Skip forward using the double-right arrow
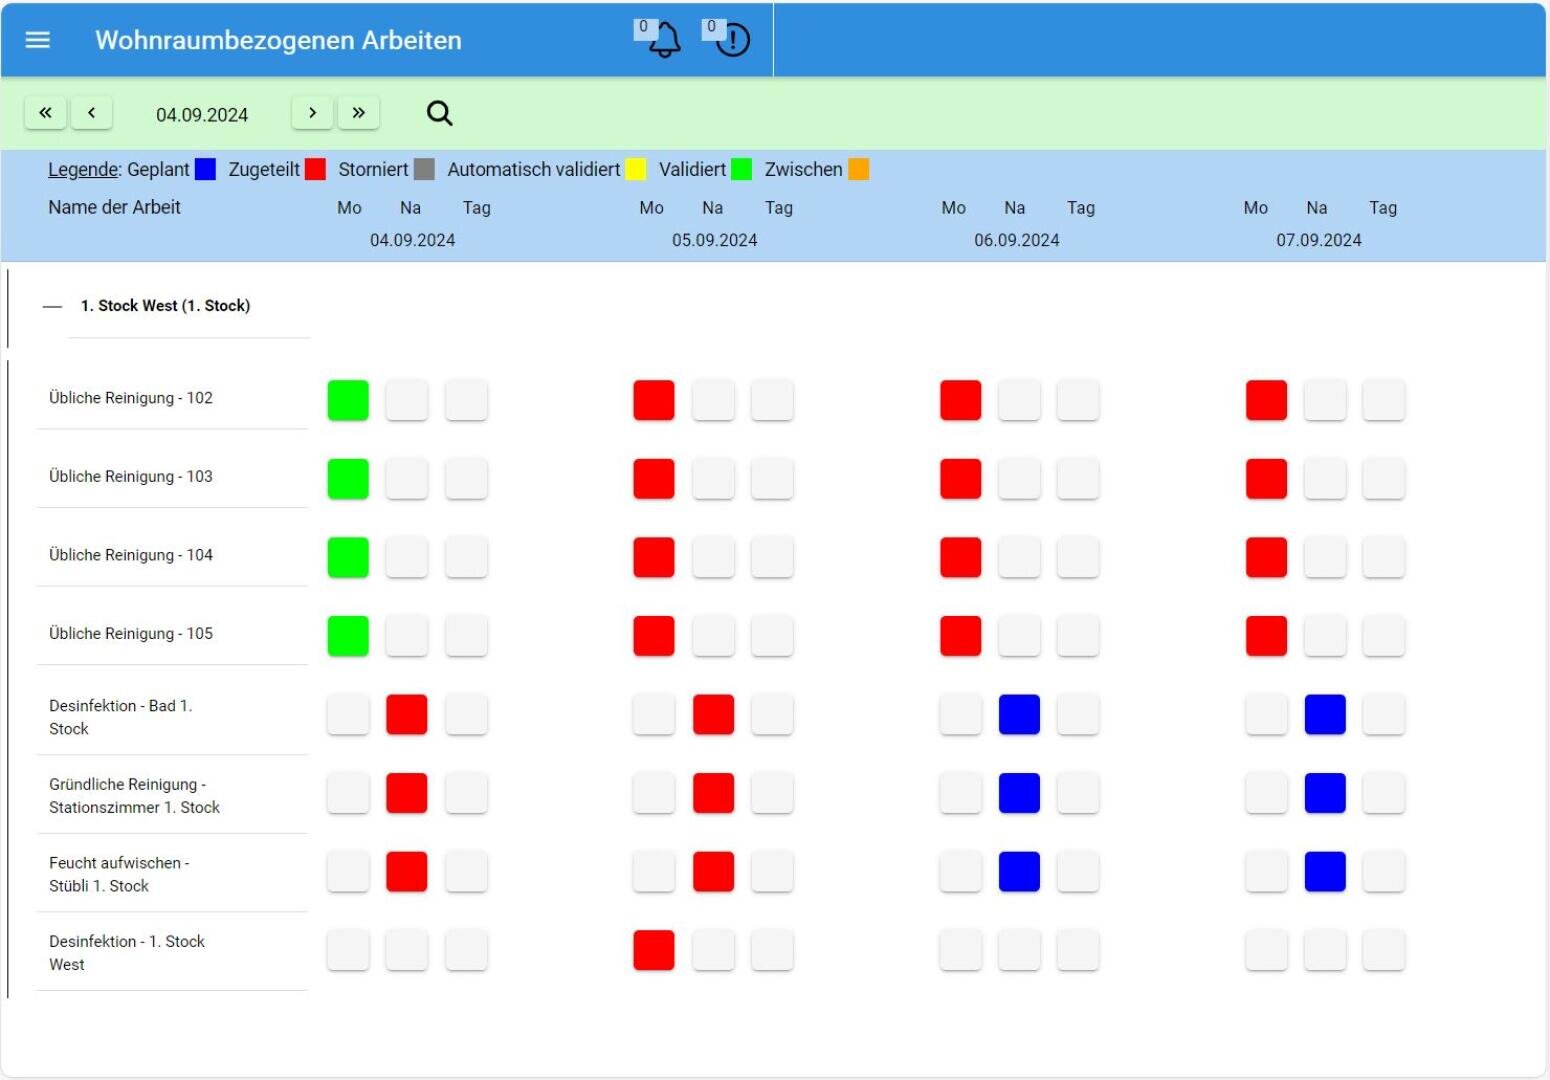Viewport: 1550px width, 1080px height. [359, 112]
